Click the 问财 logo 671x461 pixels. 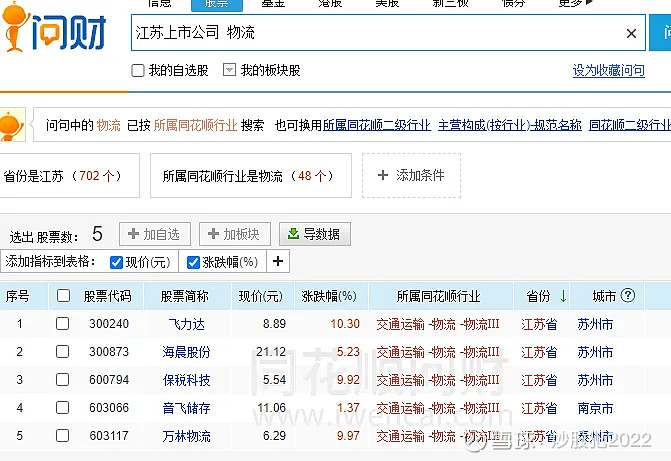[x=53, y=29]
